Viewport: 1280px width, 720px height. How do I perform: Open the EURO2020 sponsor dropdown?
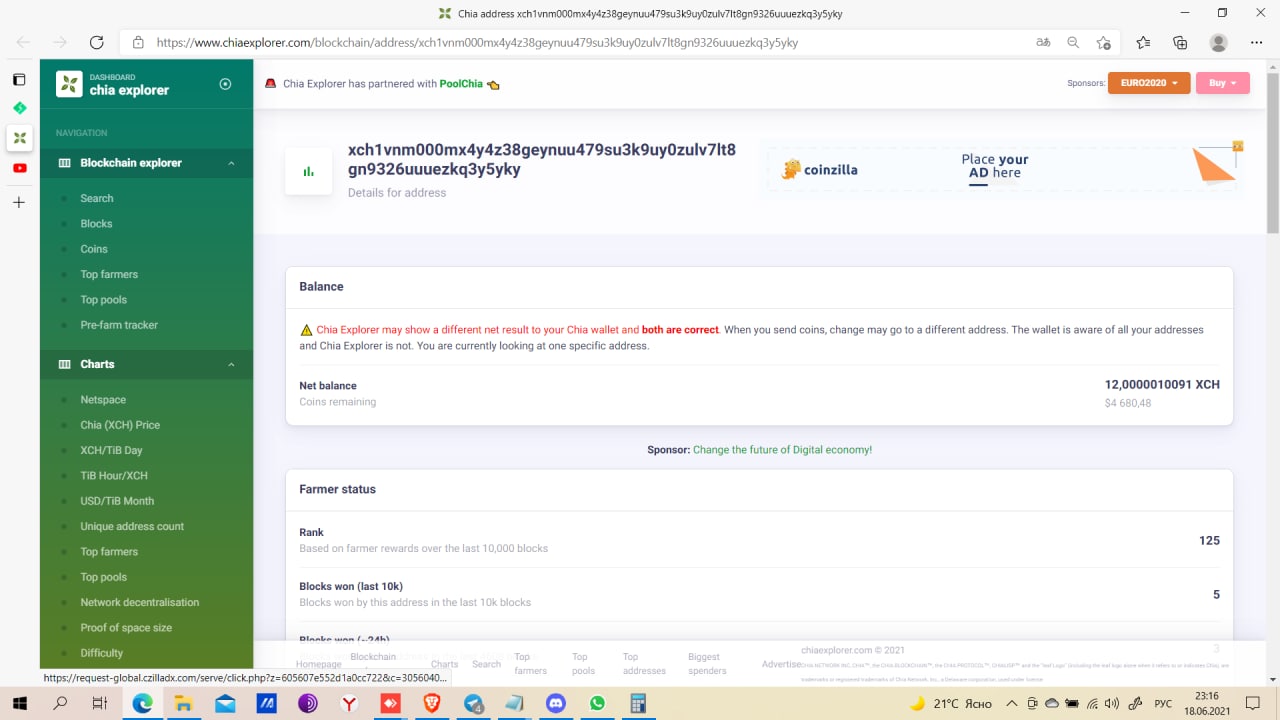(x=1149, y=83)
